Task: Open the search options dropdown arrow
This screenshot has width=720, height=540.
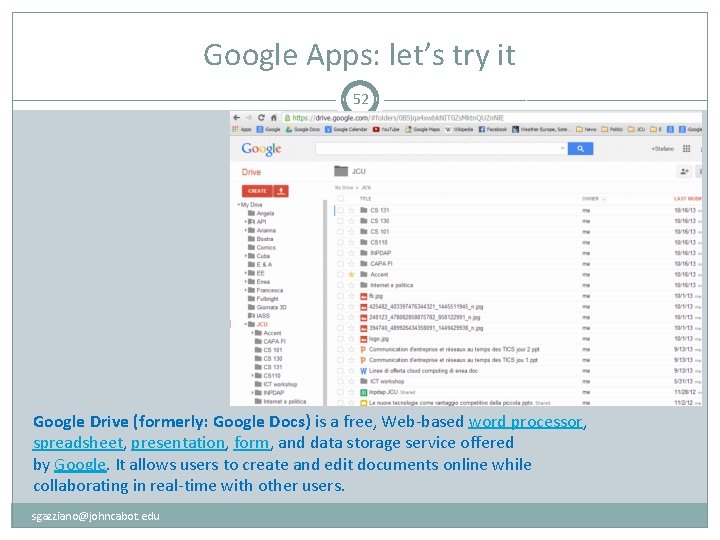Action: pyautogui.click(x=562, y=148)
